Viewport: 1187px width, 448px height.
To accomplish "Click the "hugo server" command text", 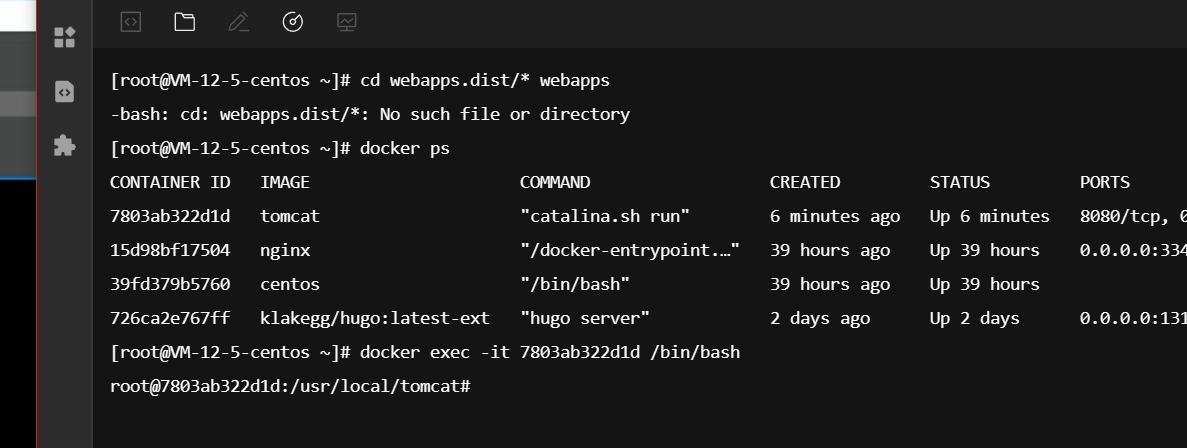I will click(585, 319).
